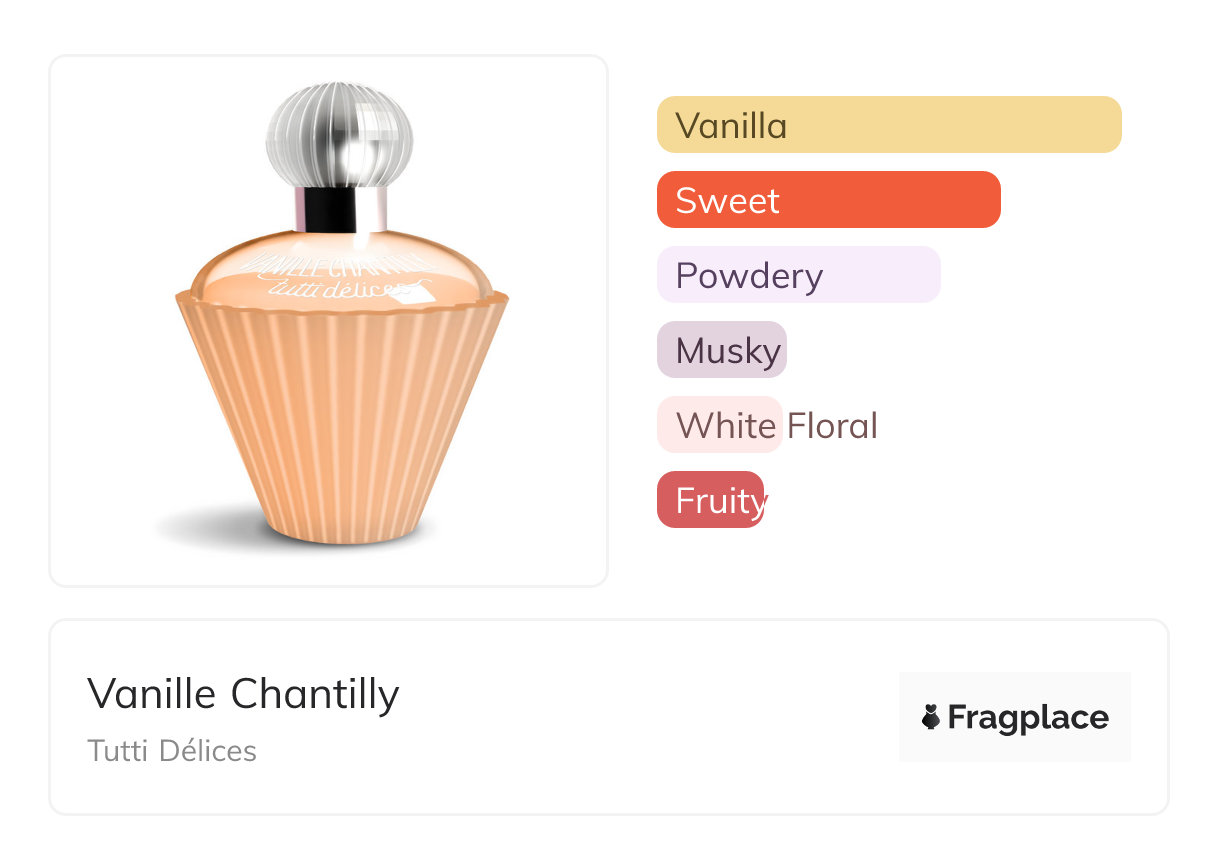The height and width of the screenshot is (864, 1218).
Task: Click the red Fruity accord bar
Action: pyautogui.click(x=710, y=500)
